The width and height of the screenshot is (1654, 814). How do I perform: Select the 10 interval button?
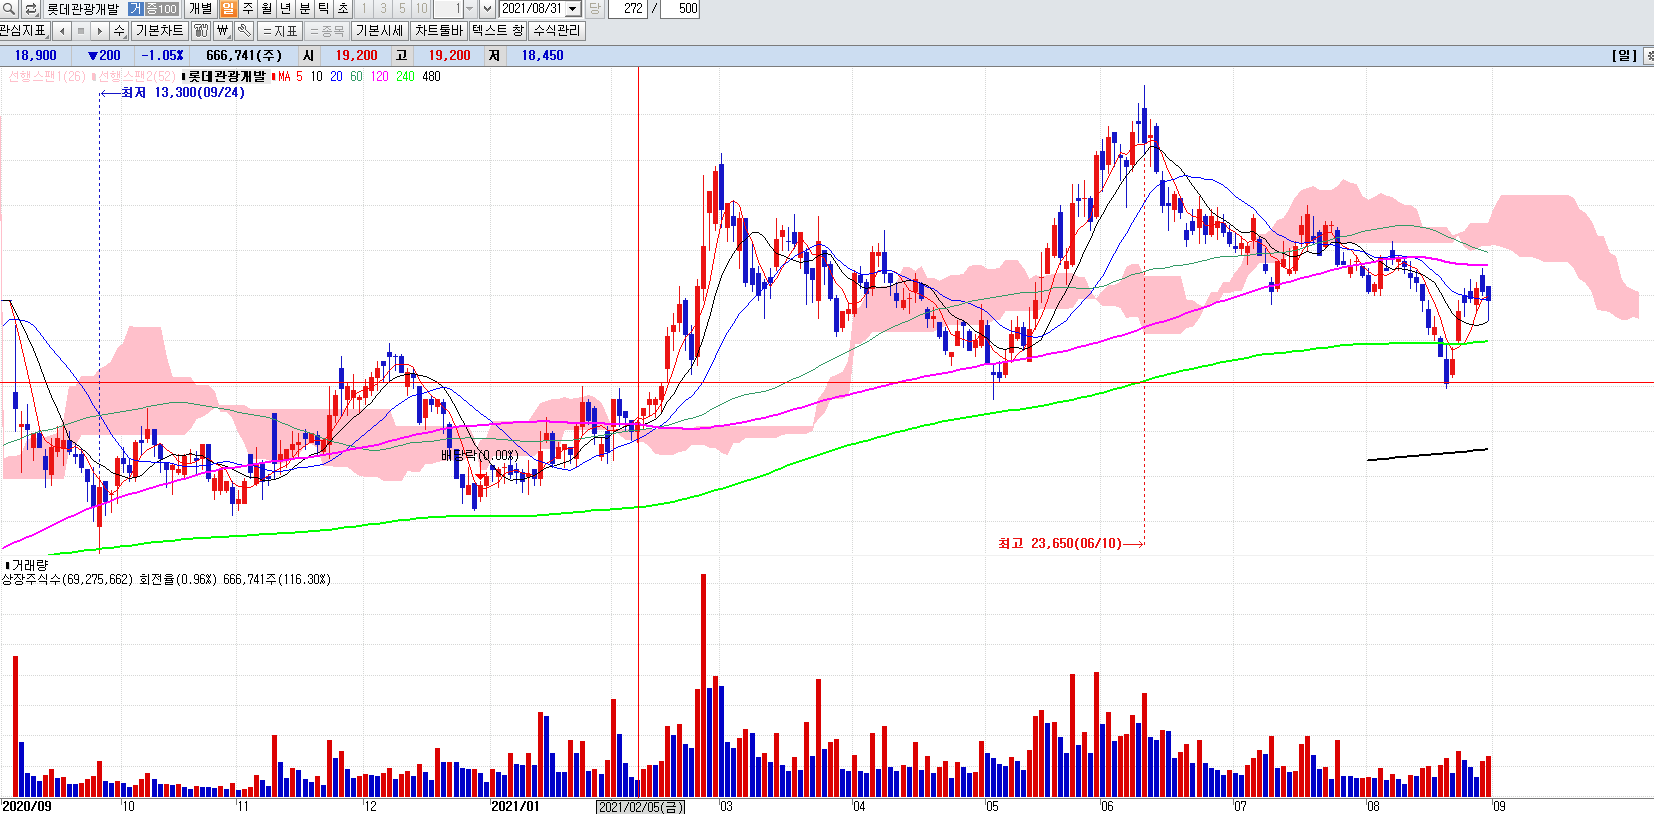pos(421,9)
